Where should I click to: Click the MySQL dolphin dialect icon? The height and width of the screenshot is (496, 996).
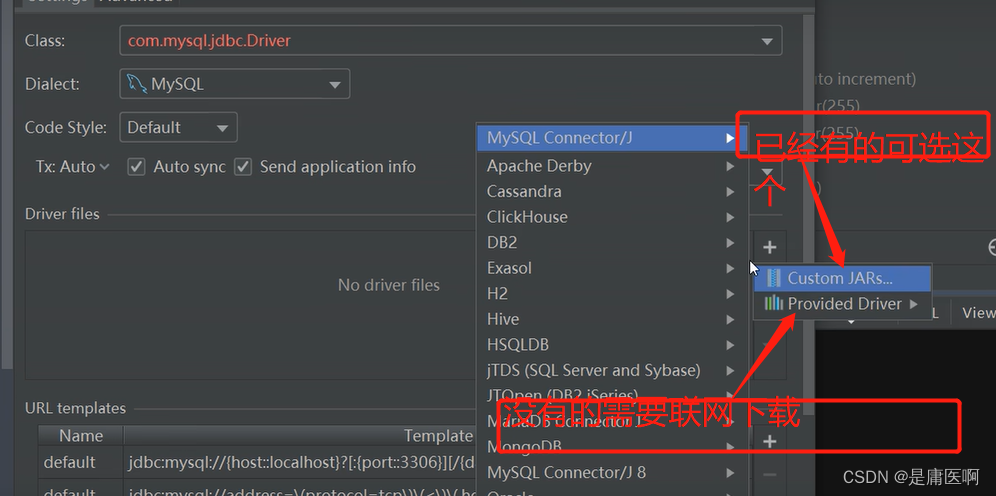pos(137,84)
